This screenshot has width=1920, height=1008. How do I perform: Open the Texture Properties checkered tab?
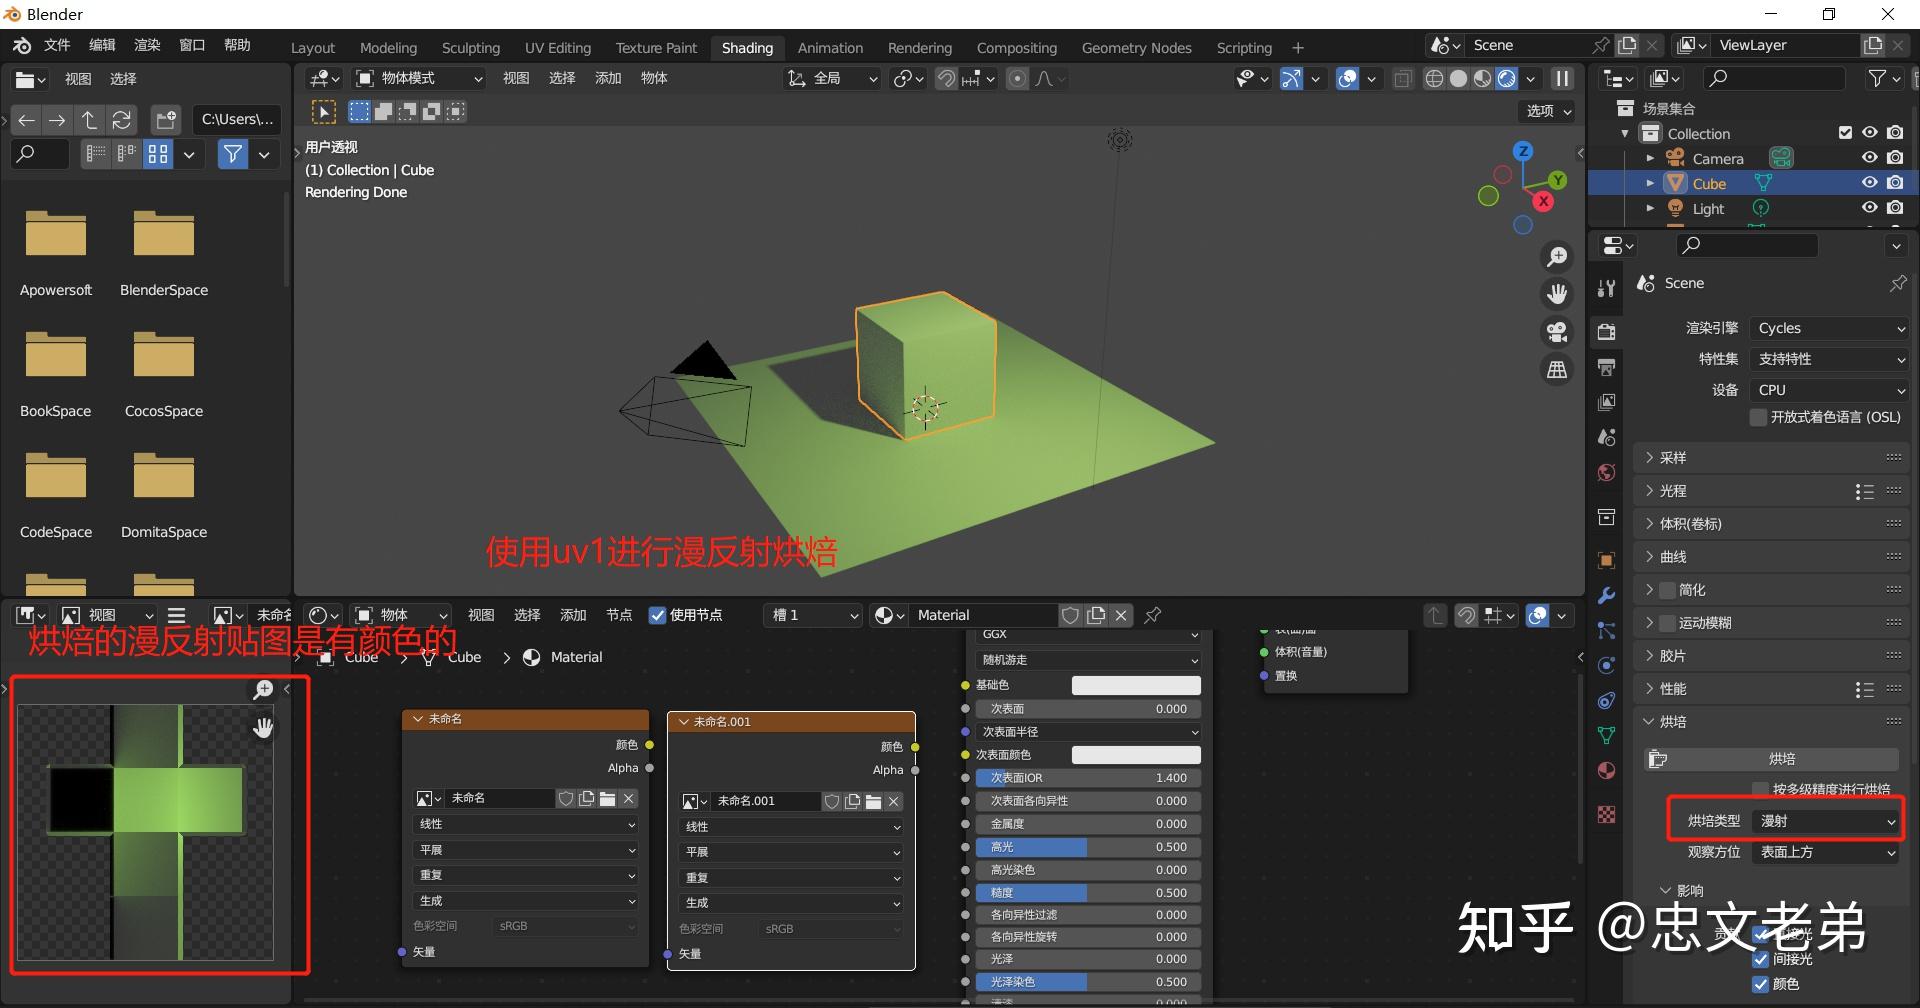pyautogui.click(x=1606, y=815)
